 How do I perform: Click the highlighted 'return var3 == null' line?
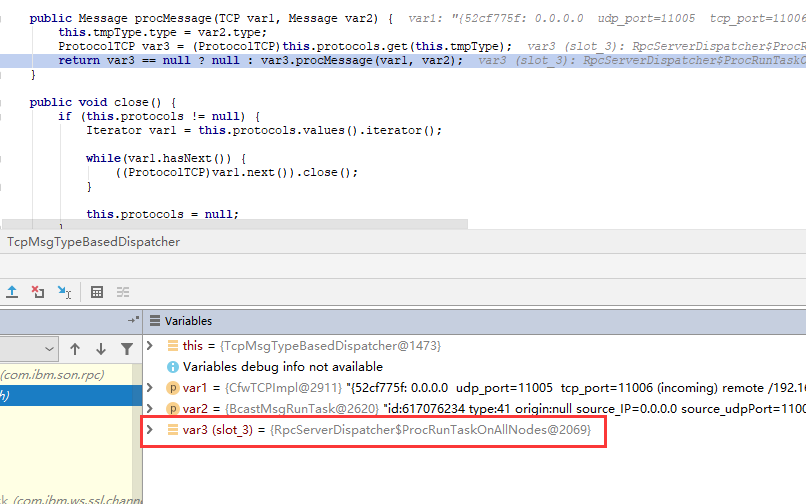point(260,61)
